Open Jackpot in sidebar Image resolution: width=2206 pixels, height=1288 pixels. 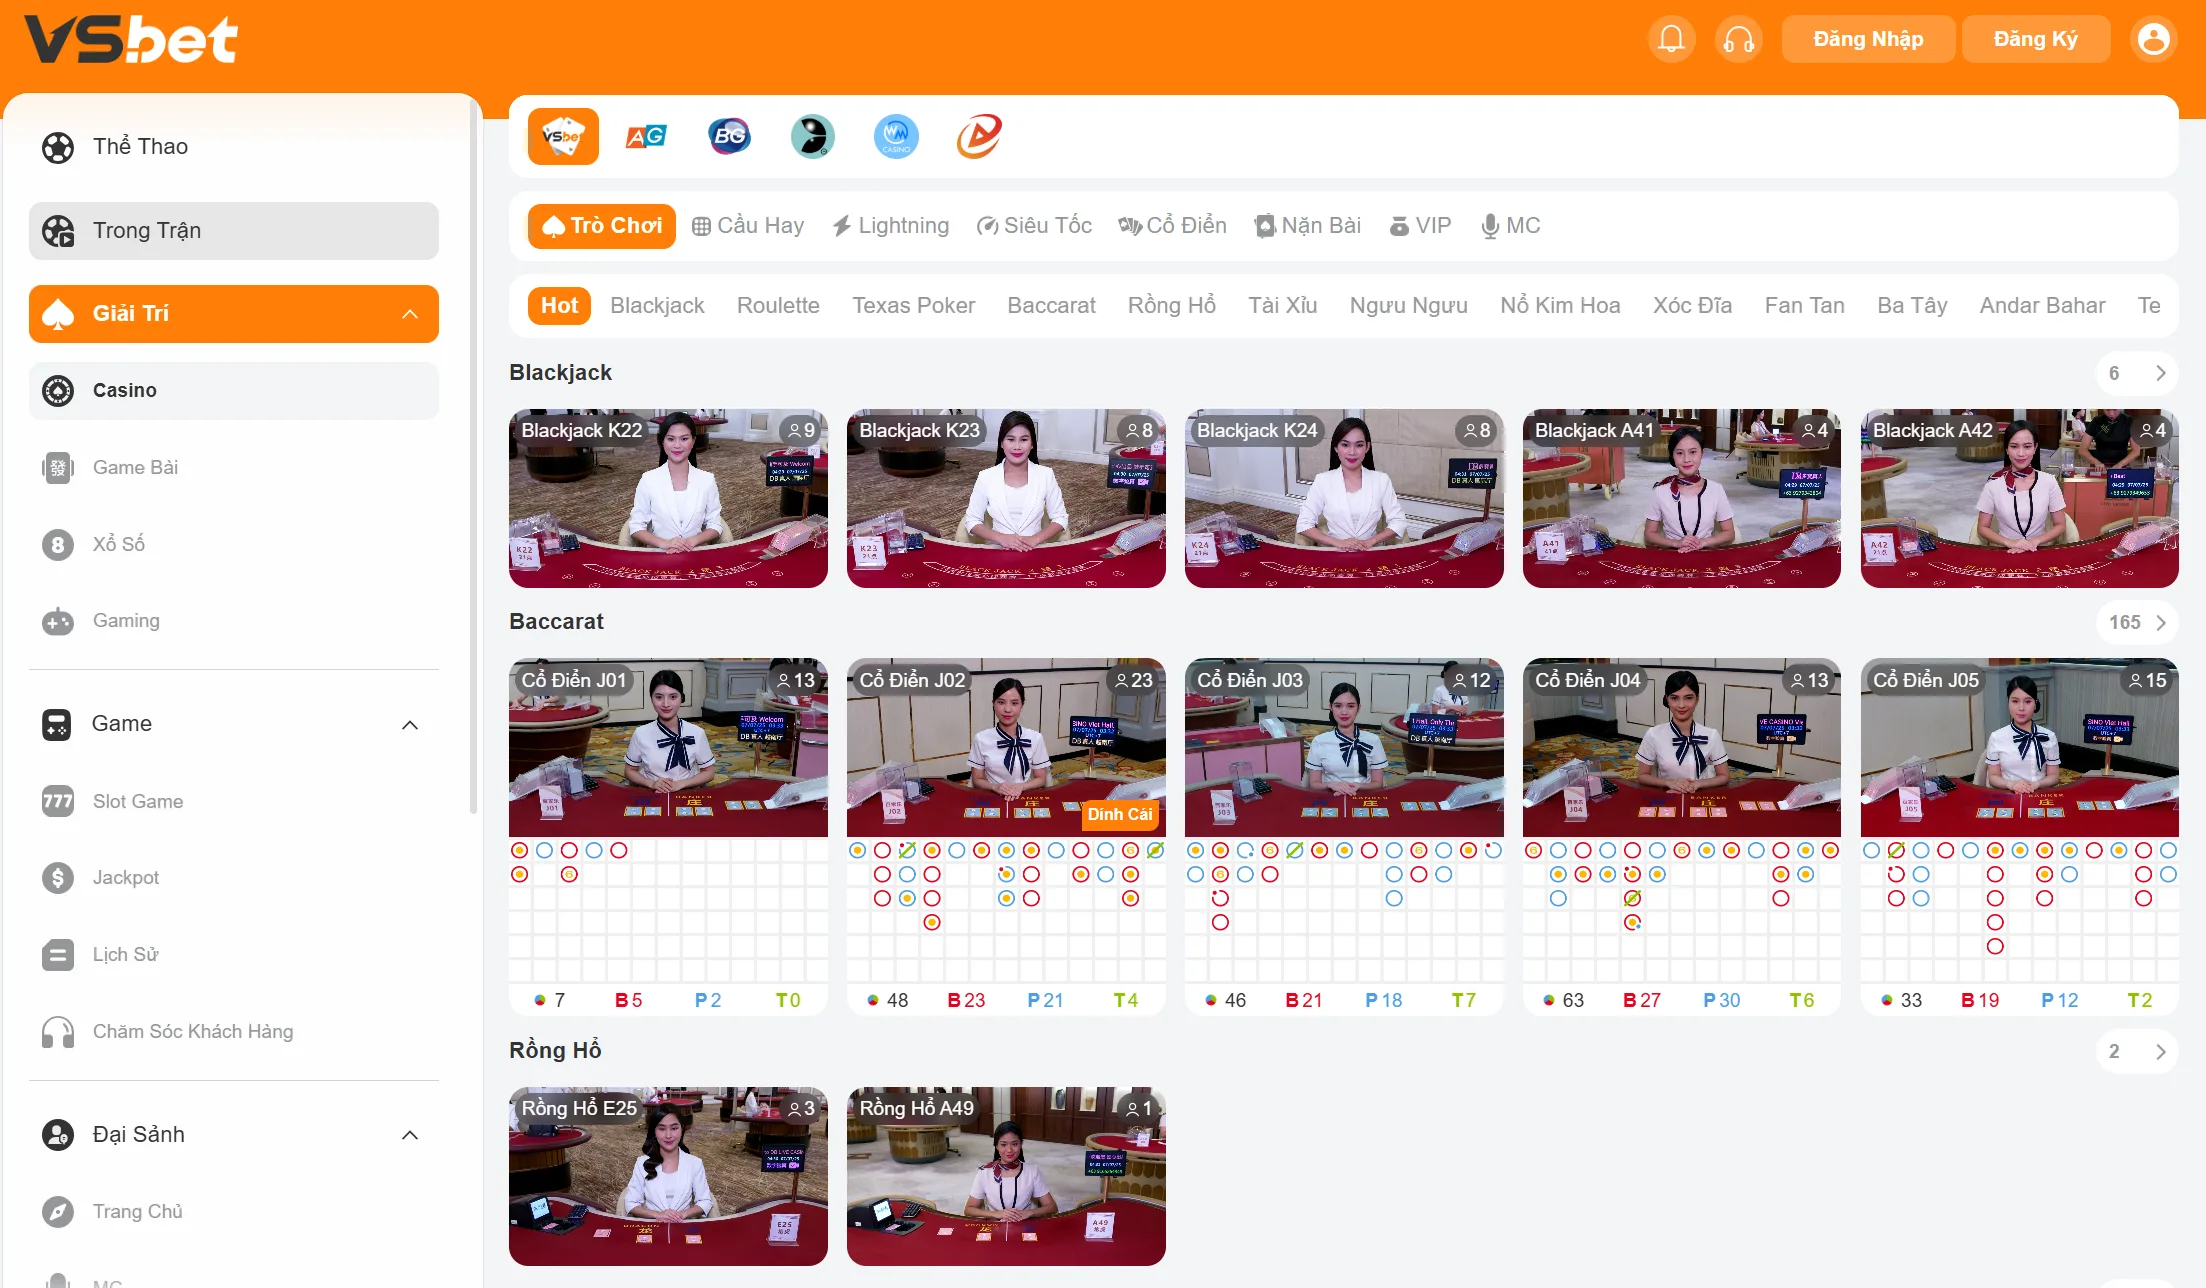[x=234, y=878]
